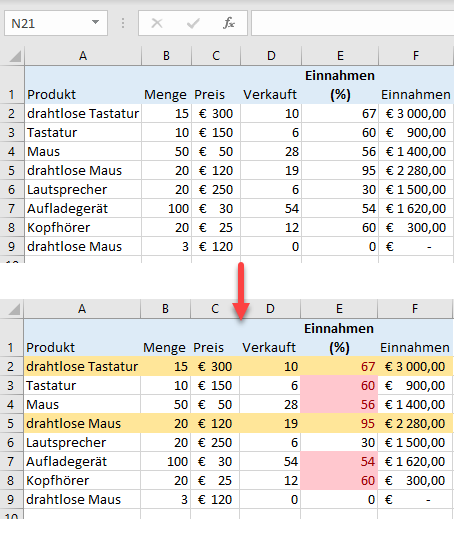Click the empty formula bar input field
The height and width of the screenshot is (541, 456).
353,23
